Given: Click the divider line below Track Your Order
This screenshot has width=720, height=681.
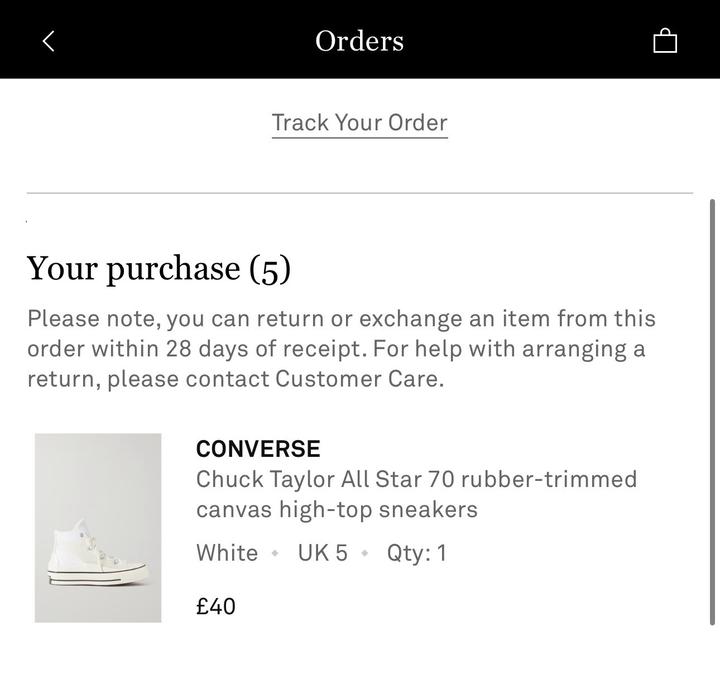Looking at the screenshot, I should click(x=359, y=192).
